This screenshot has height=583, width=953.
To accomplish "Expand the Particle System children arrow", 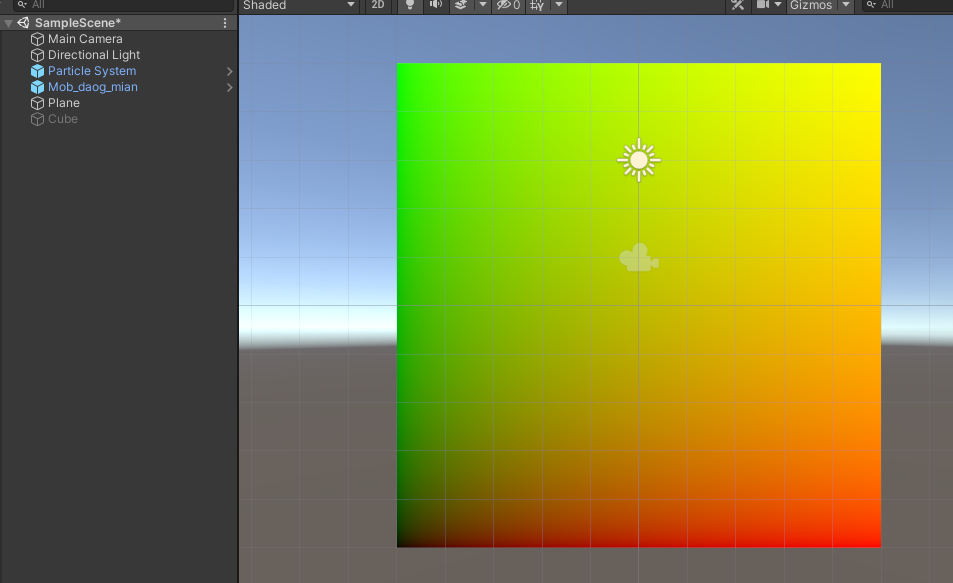I will pos(229,71).
